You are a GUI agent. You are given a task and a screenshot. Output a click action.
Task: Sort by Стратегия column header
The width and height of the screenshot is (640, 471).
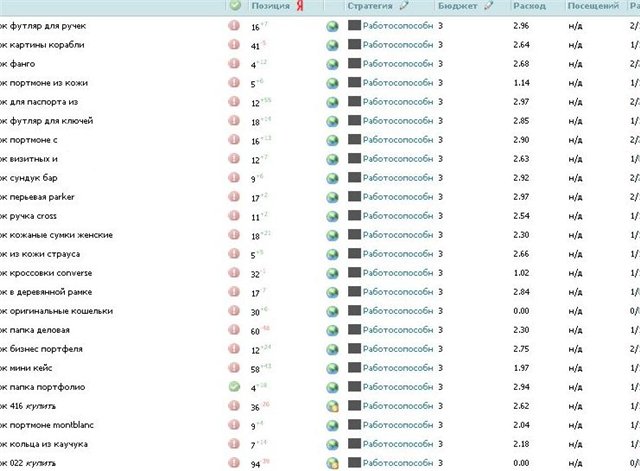(x=370, y=6)
